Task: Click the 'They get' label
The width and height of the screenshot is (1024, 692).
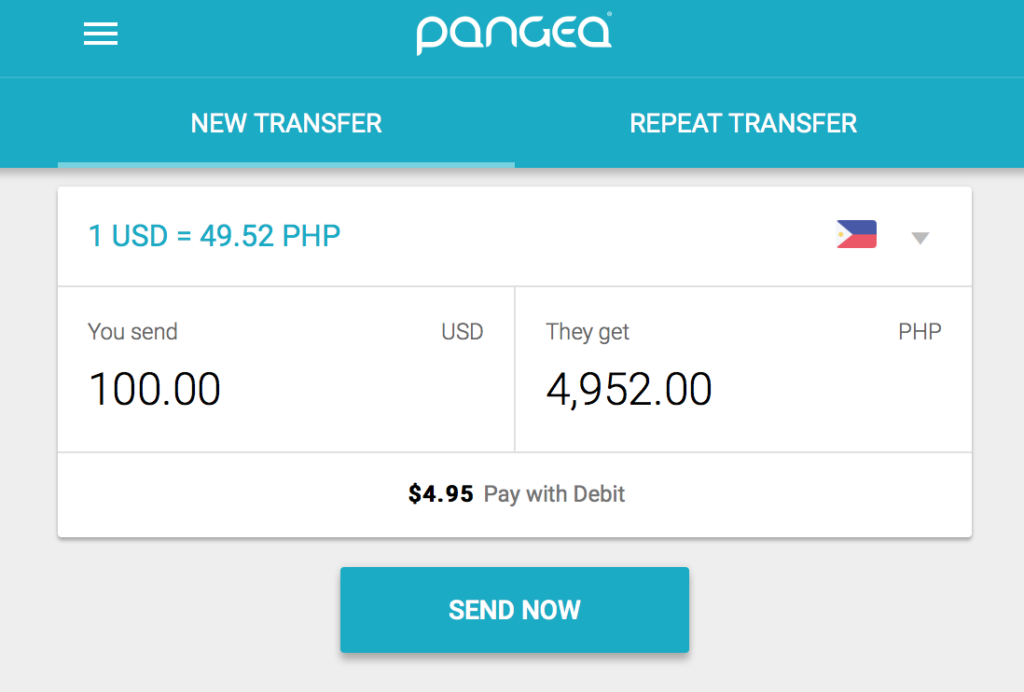Action: point(587,332)
